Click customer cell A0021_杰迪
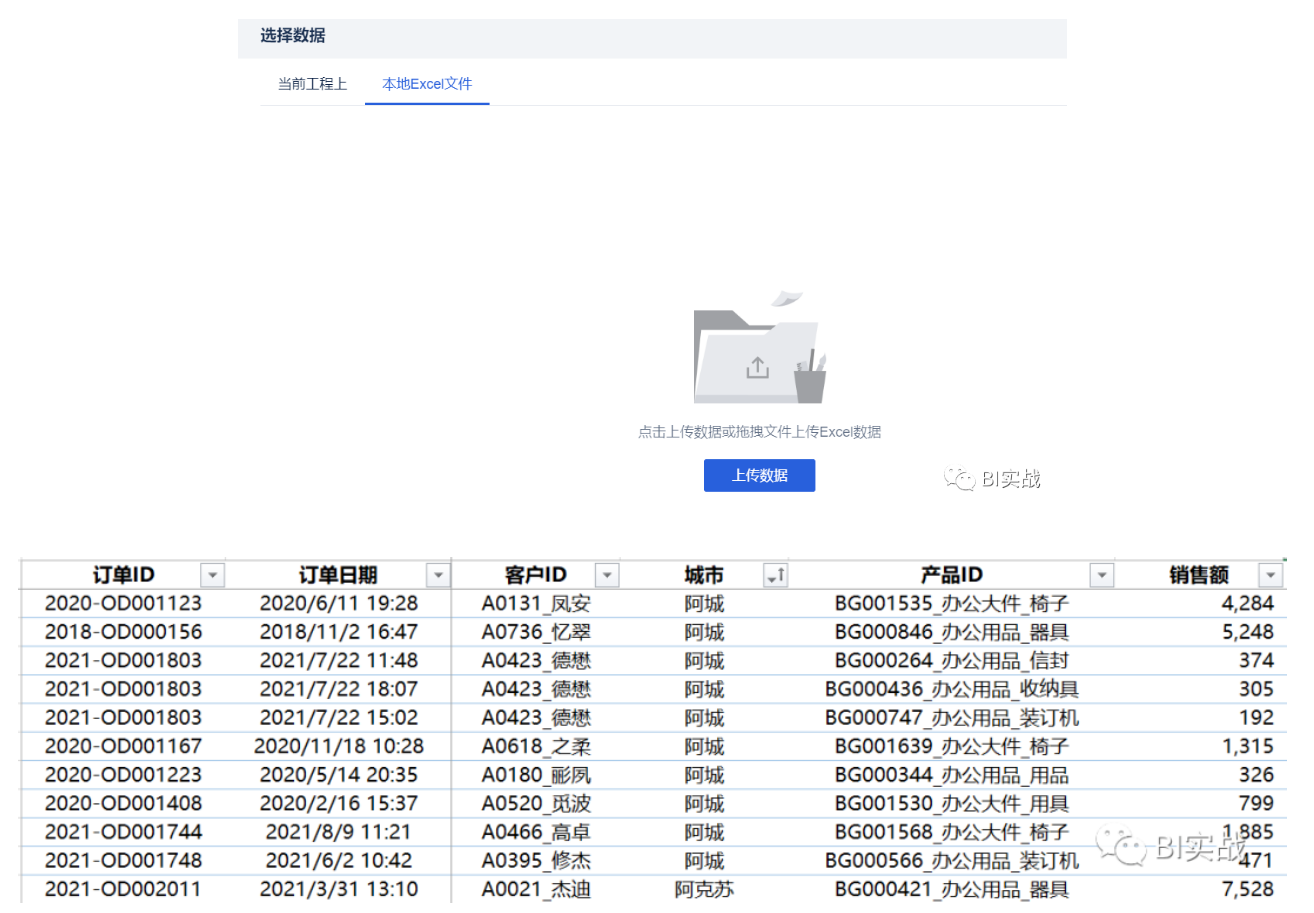The height and width of the screenshot is (913, 1314). (536, 889)
